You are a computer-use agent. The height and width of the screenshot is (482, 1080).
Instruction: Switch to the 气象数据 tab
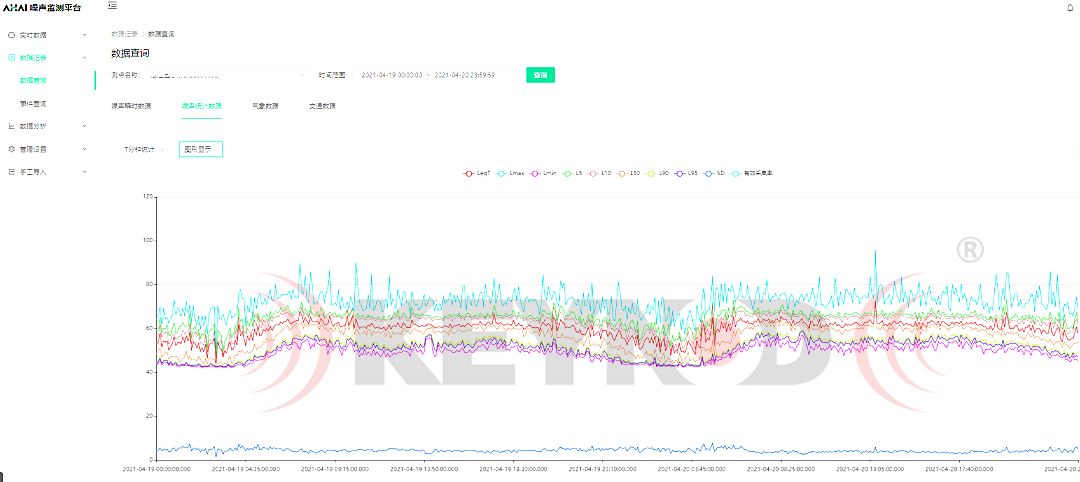pyautogui.click(x=265, y=105)
